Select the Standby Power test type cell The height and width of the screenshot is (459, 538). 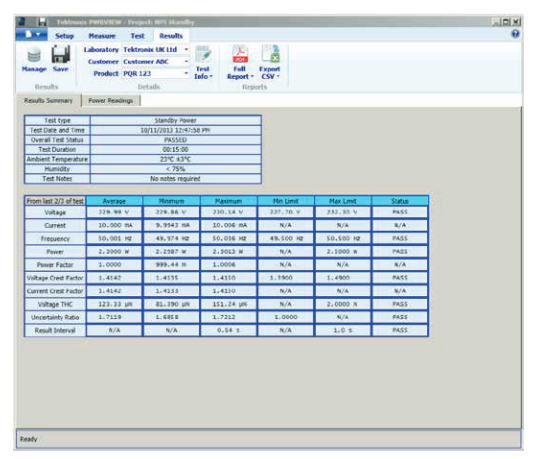pos(176,120)
